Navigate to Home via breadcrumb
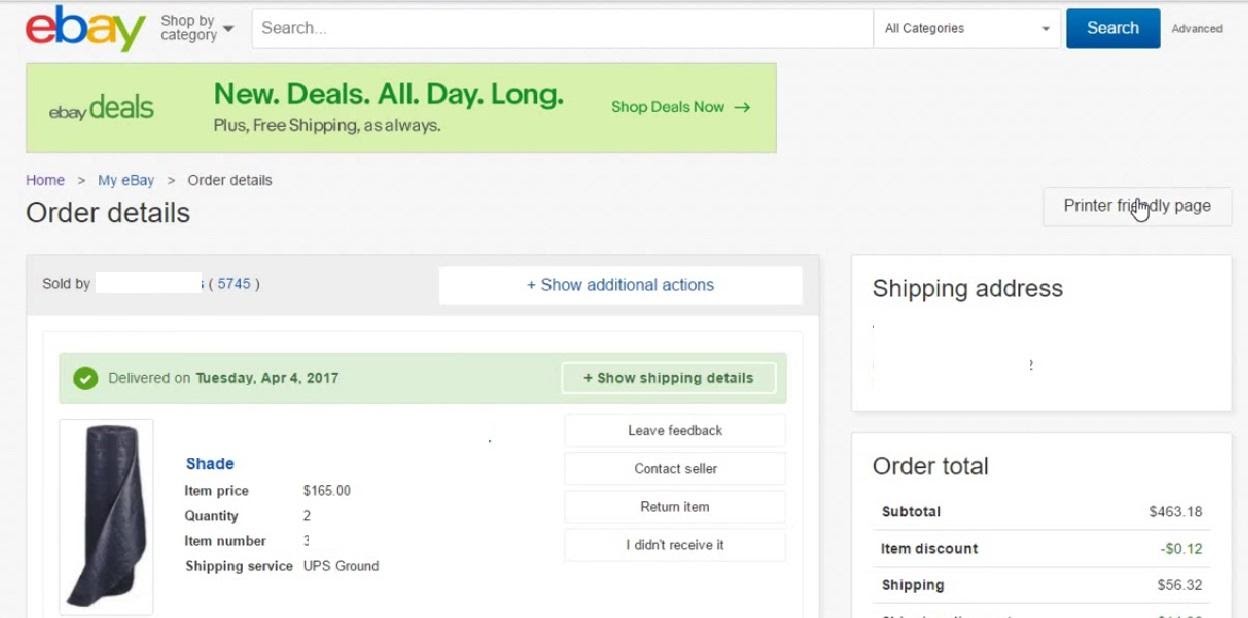 45,180
